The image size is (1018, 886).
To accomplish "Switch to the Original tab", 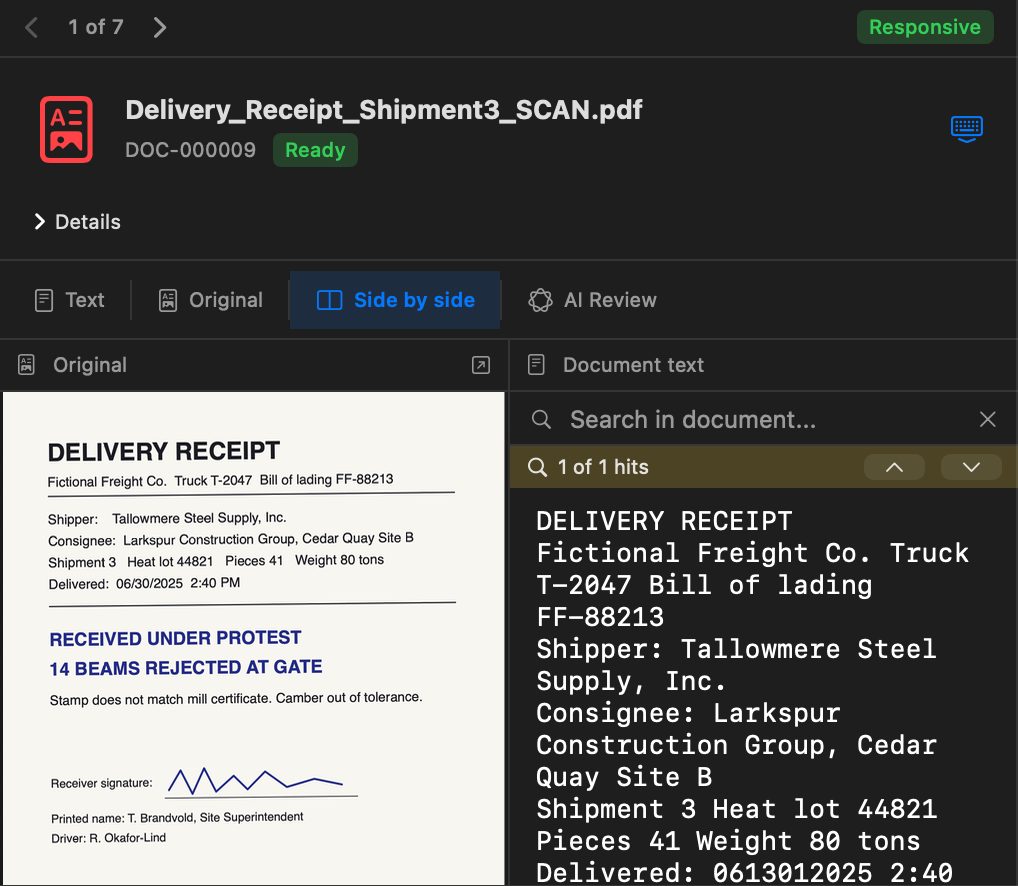I will pos(210,300).
